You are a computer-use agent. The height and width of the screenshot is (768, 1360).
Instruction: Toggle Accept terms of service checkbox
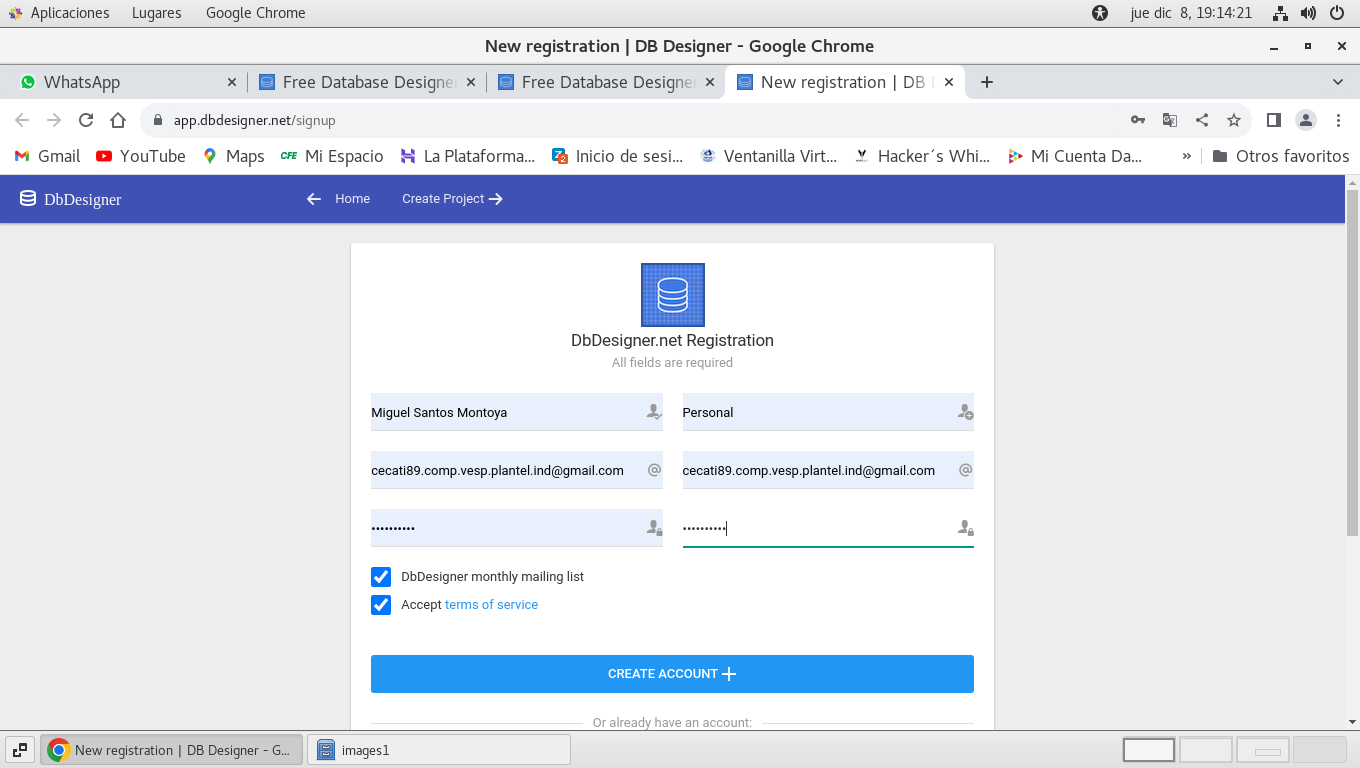click(381, 605)
